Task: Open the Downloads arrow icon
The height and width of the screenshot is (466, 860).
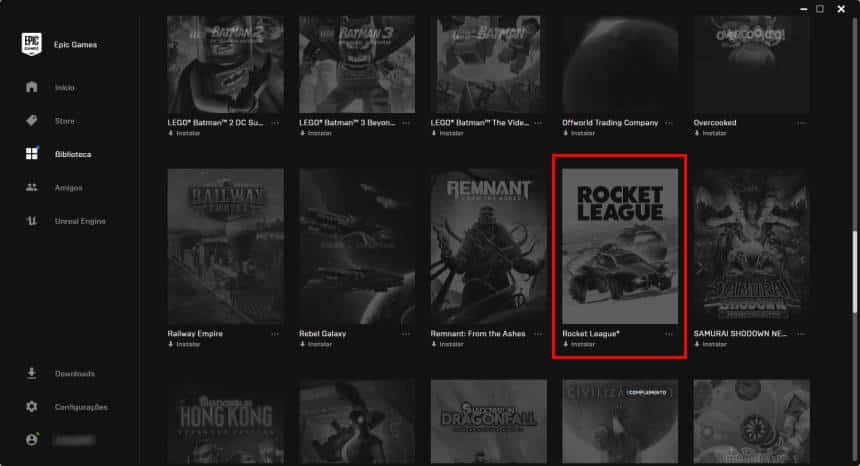Action: [x=32, y=373]
